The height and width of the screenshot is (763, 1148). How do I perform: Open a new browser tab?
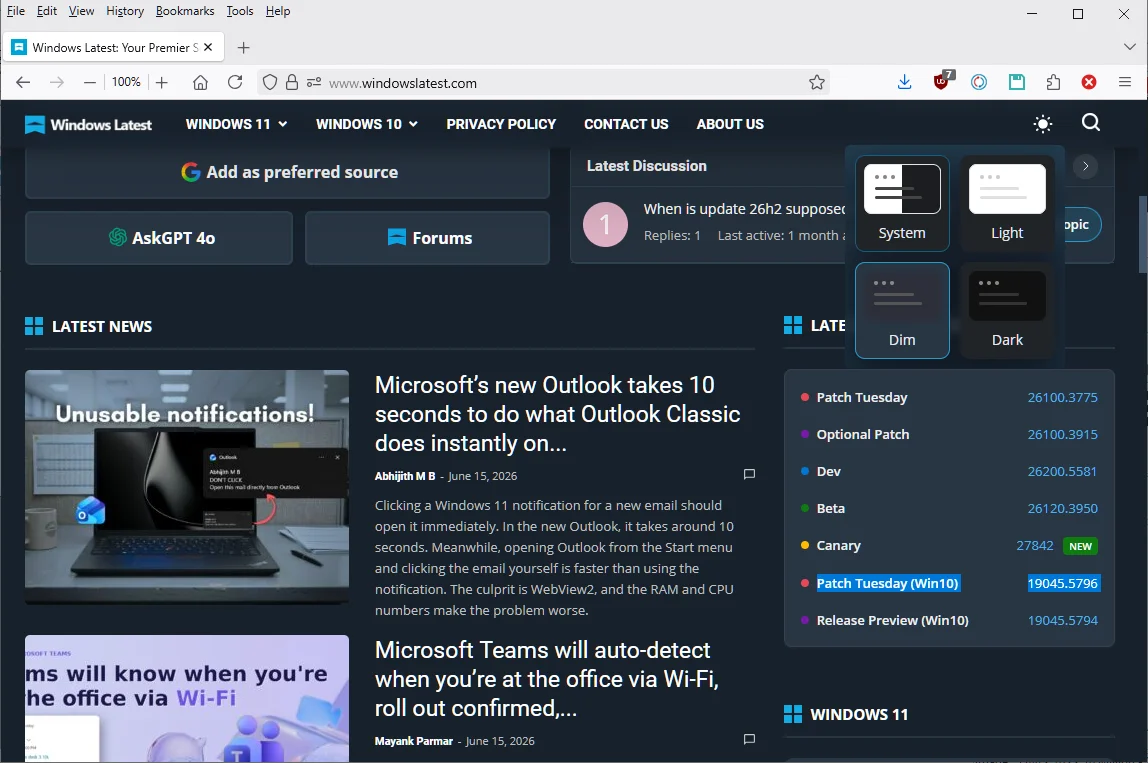tap(244, 48)
